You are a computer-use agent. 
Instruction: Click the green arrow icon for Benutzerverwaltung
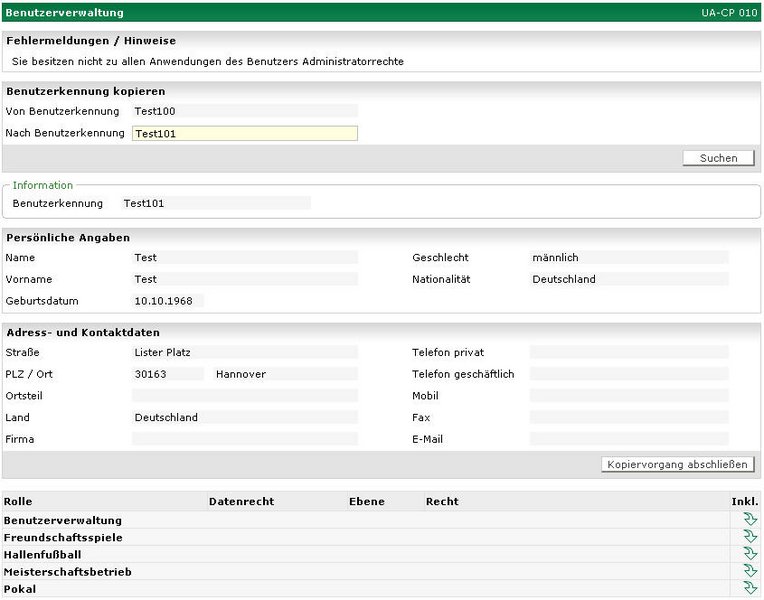pyautogui.click(x=750, y=520)
